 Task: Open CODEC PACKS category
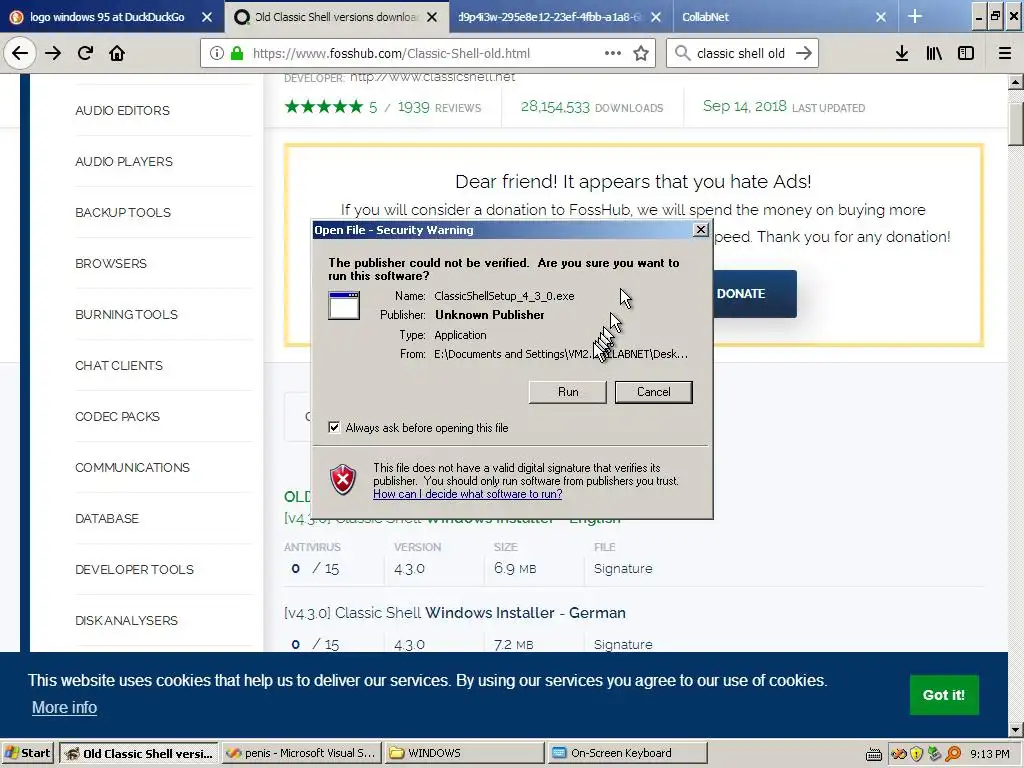[118, 416]
